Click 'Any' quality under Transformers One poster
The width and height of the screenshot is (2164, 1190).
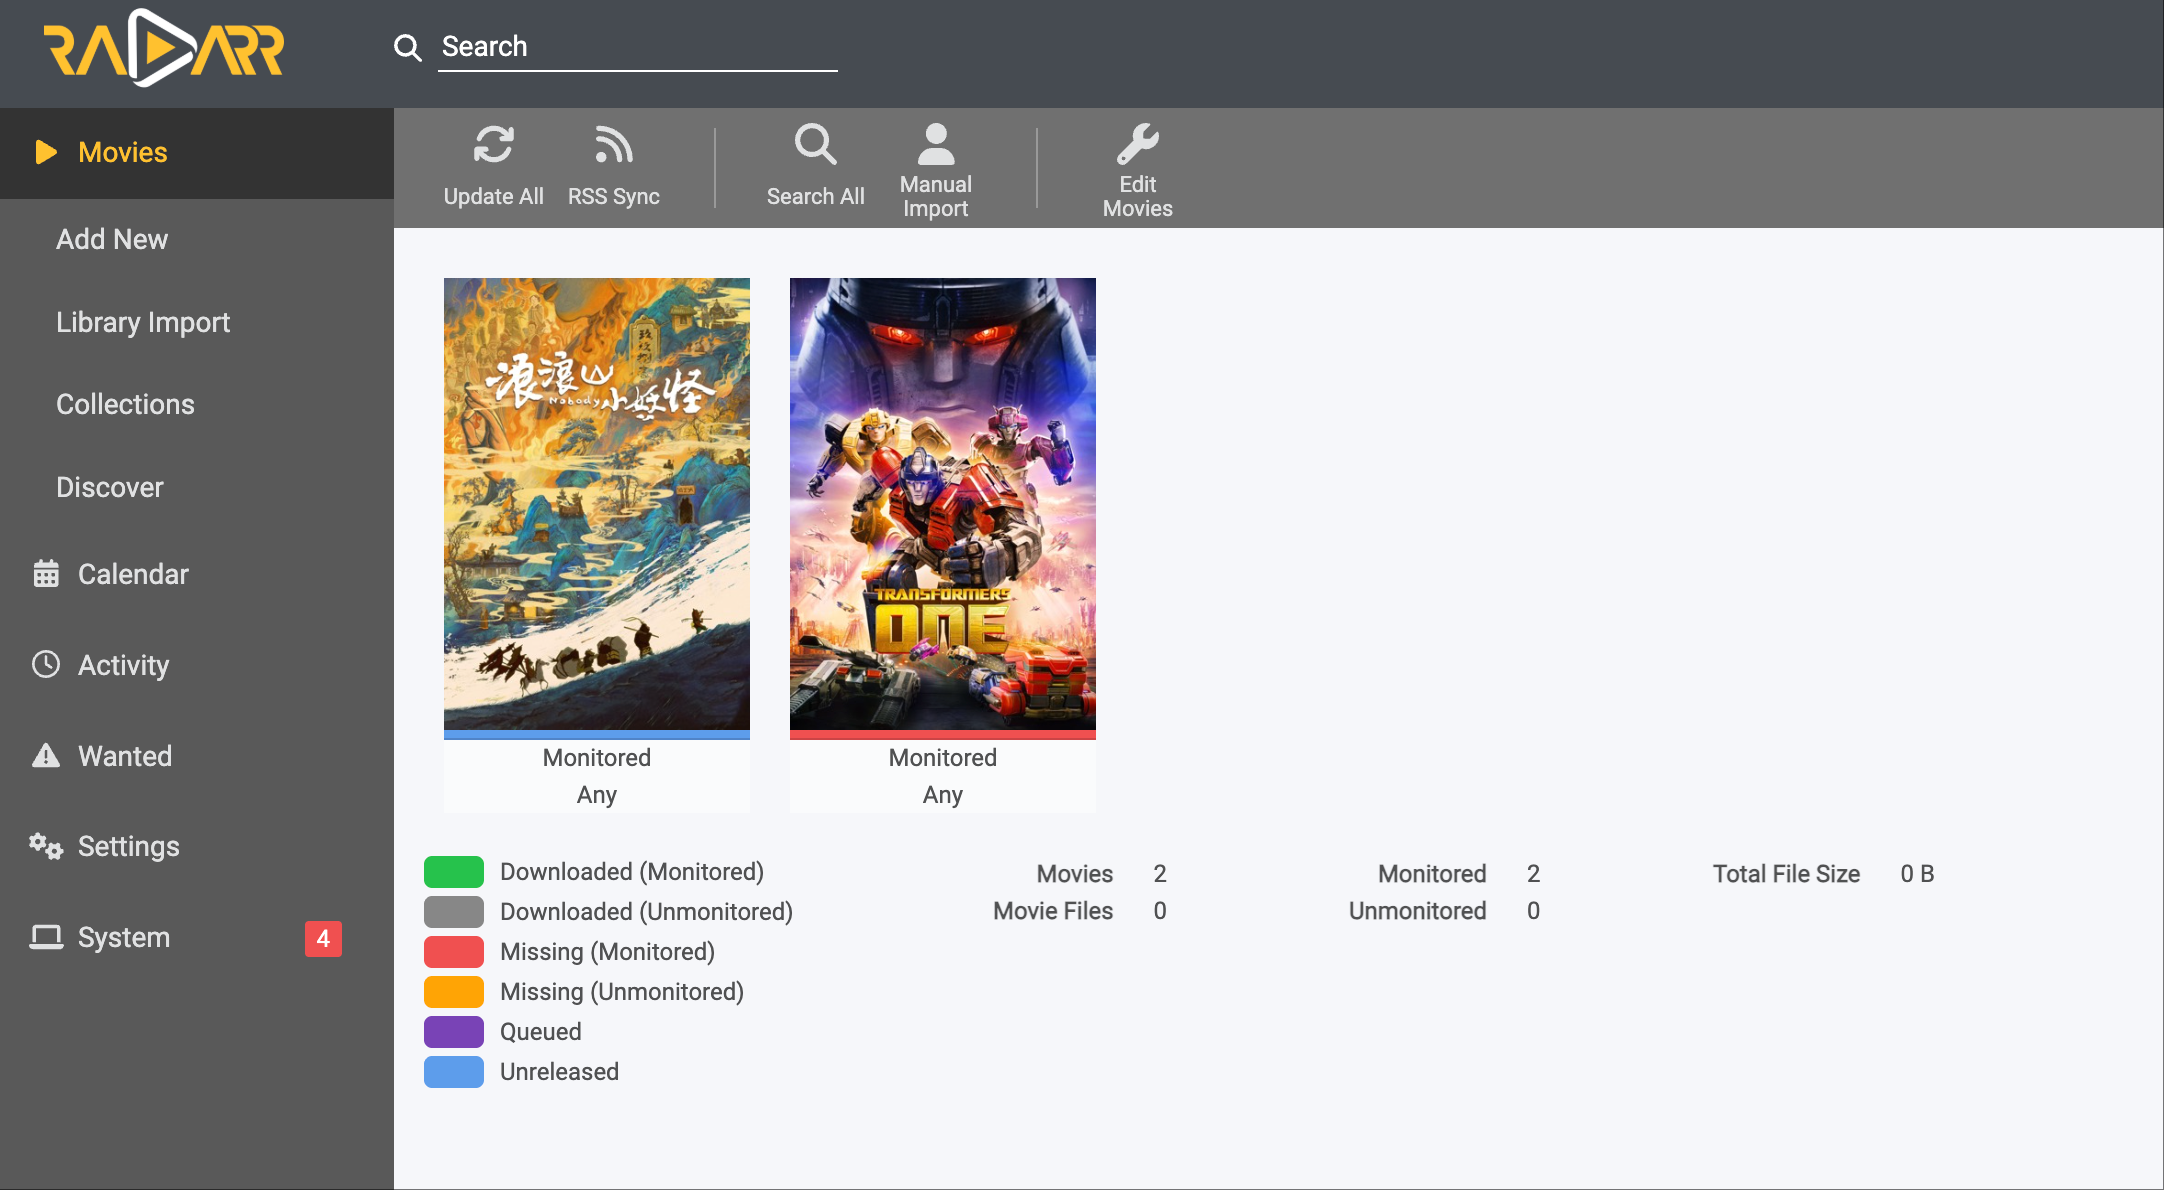pos(943,795)
